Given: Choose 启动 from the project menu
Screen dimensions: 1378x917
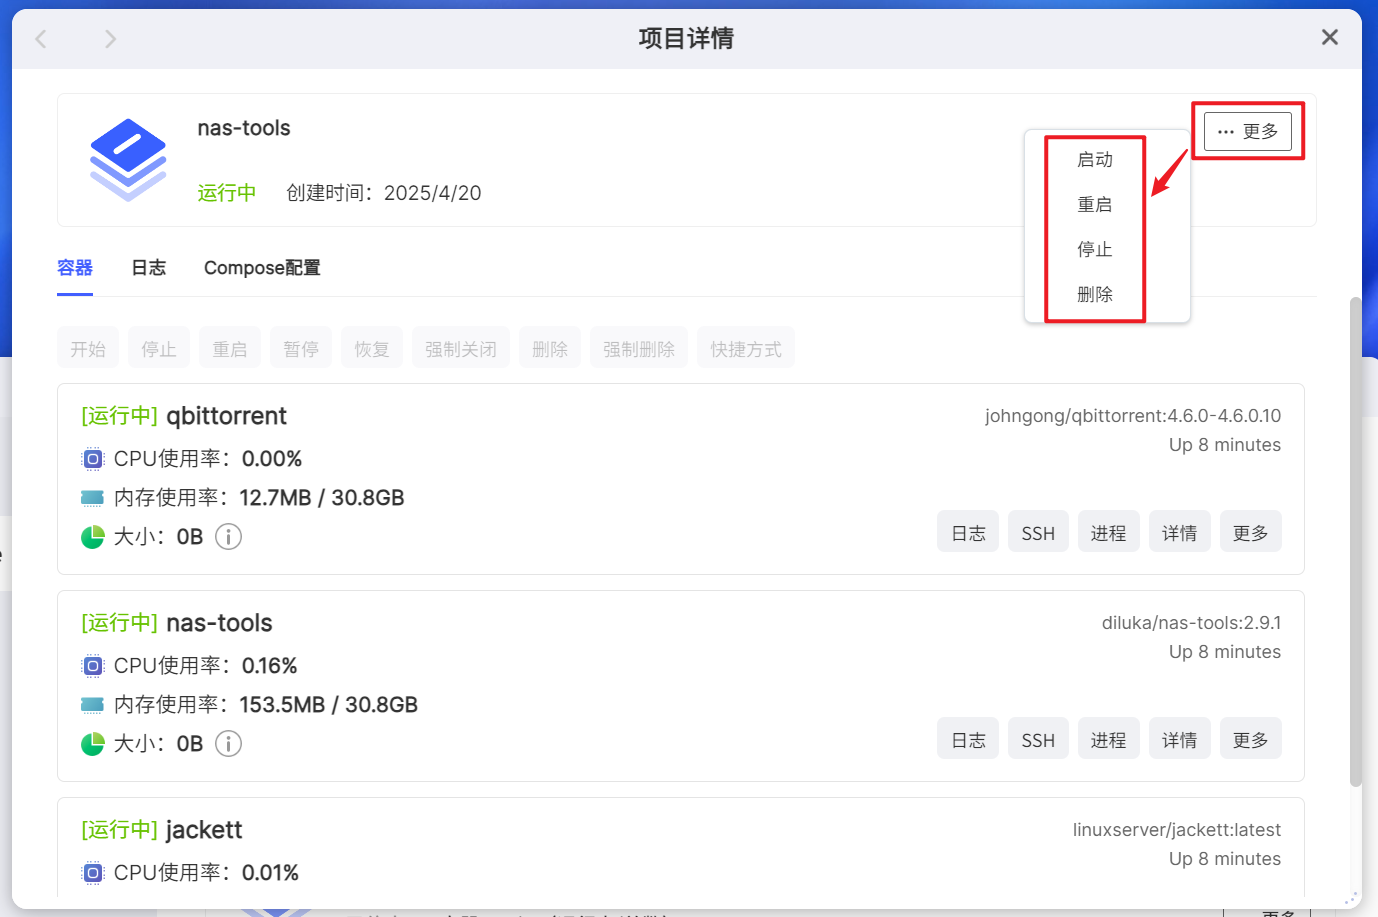Looking at the screenshot, I should click(x=1095, y=160).
